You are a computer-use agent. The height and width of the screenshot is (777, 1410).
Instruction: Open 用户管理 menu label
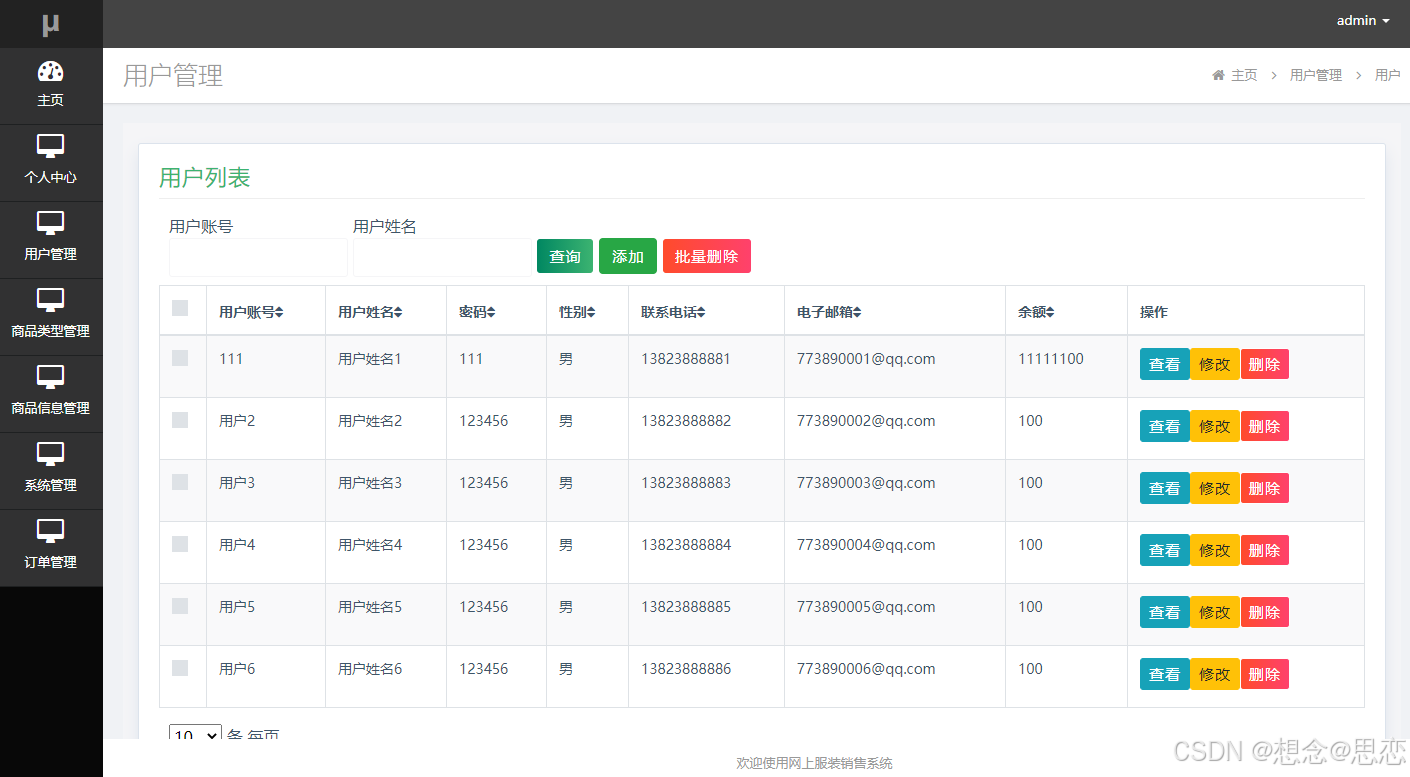(51, 254)
